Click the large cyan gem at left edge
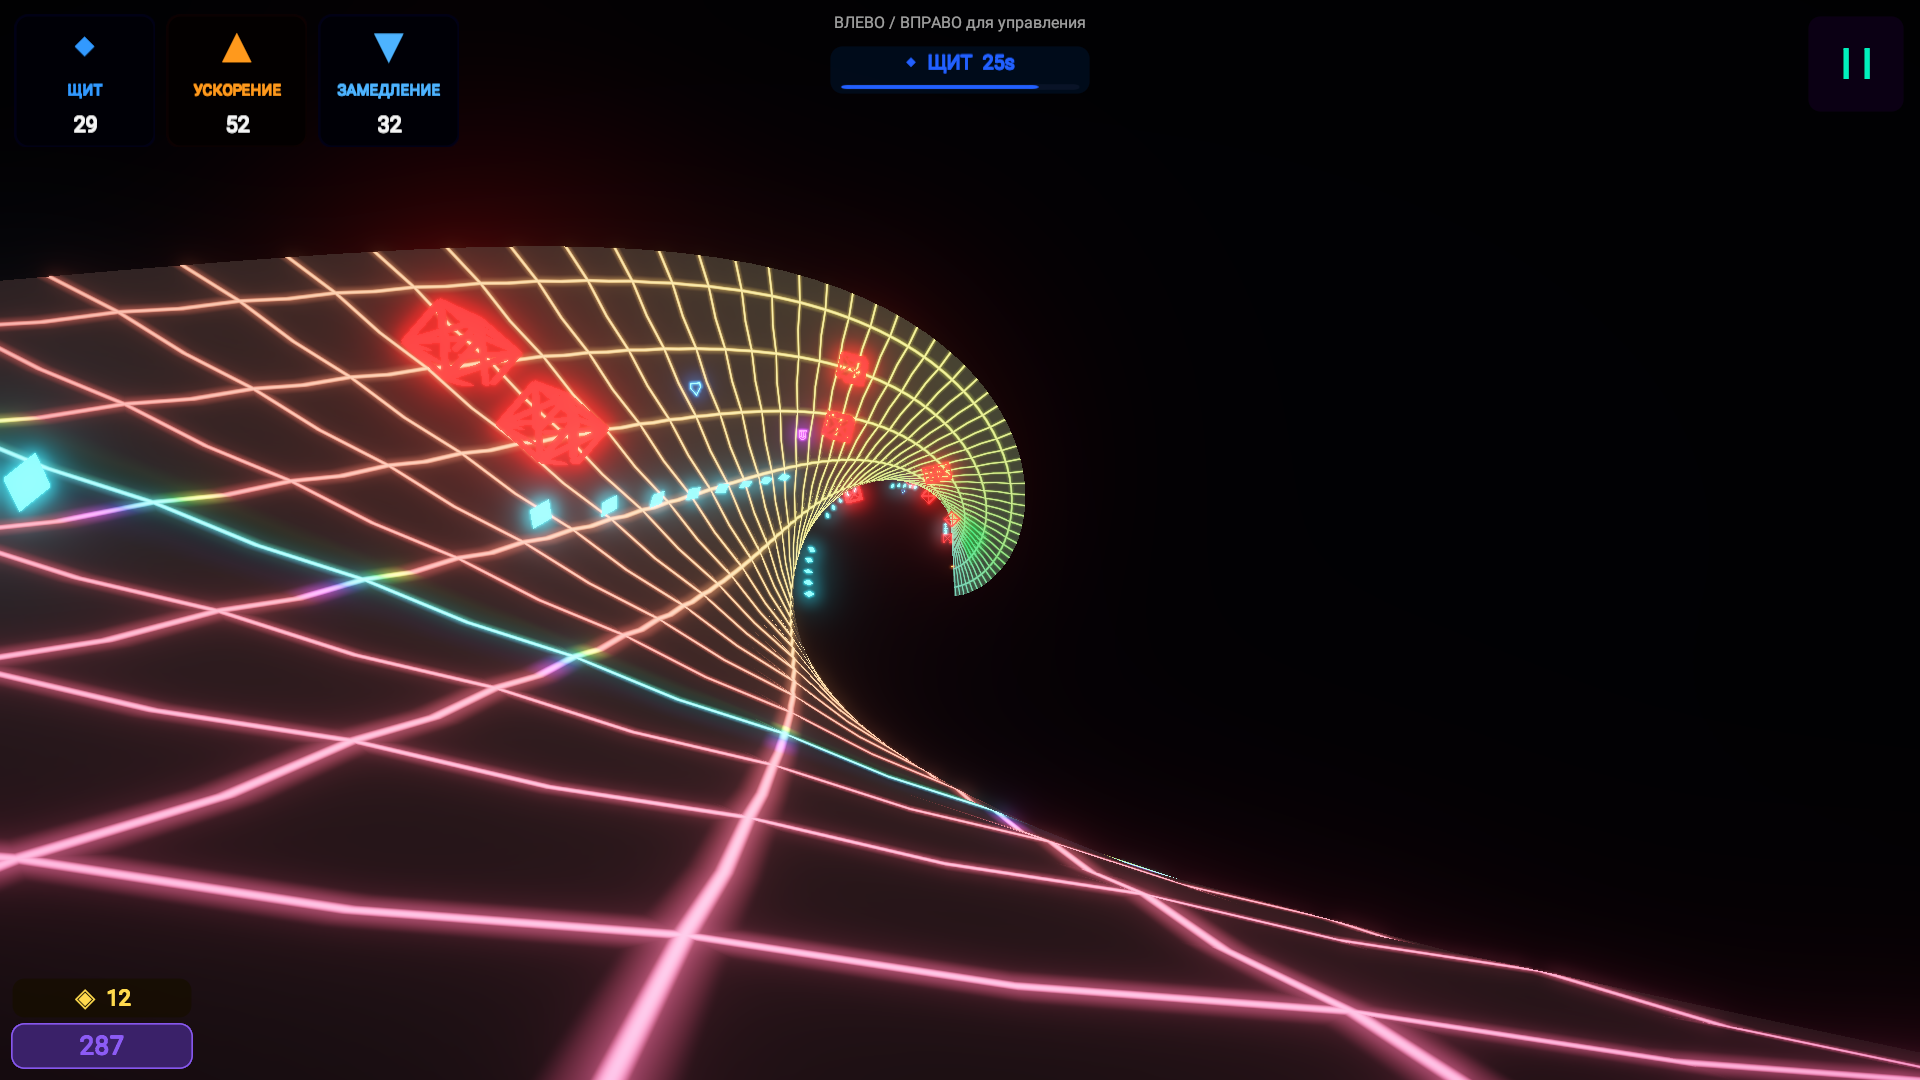 tap(27, 482)
